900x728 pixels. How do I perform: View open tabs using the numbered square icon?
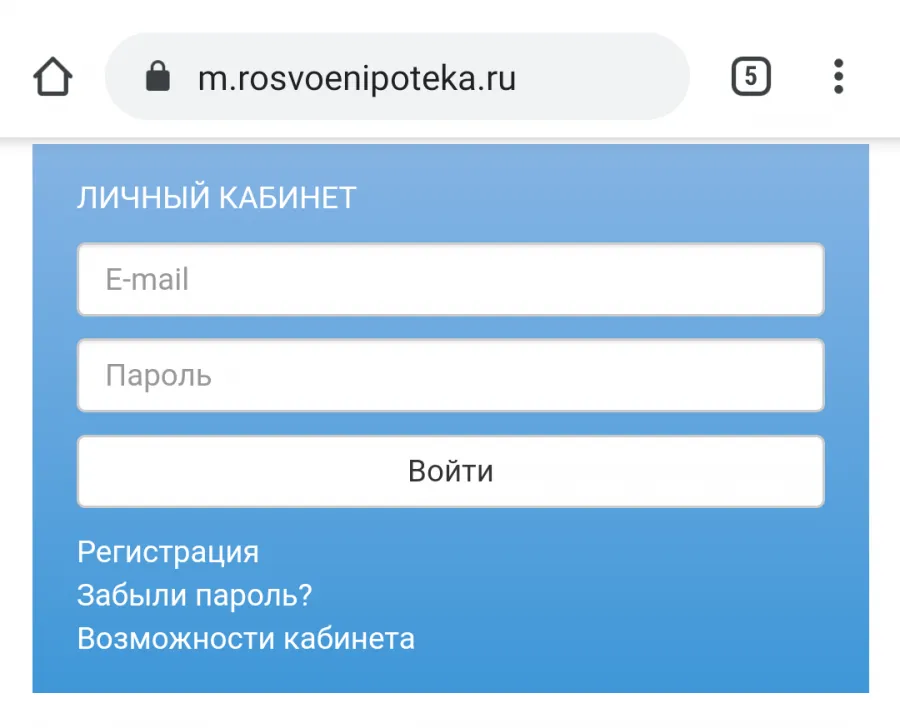pyautogui.click(x=751, y=76)
